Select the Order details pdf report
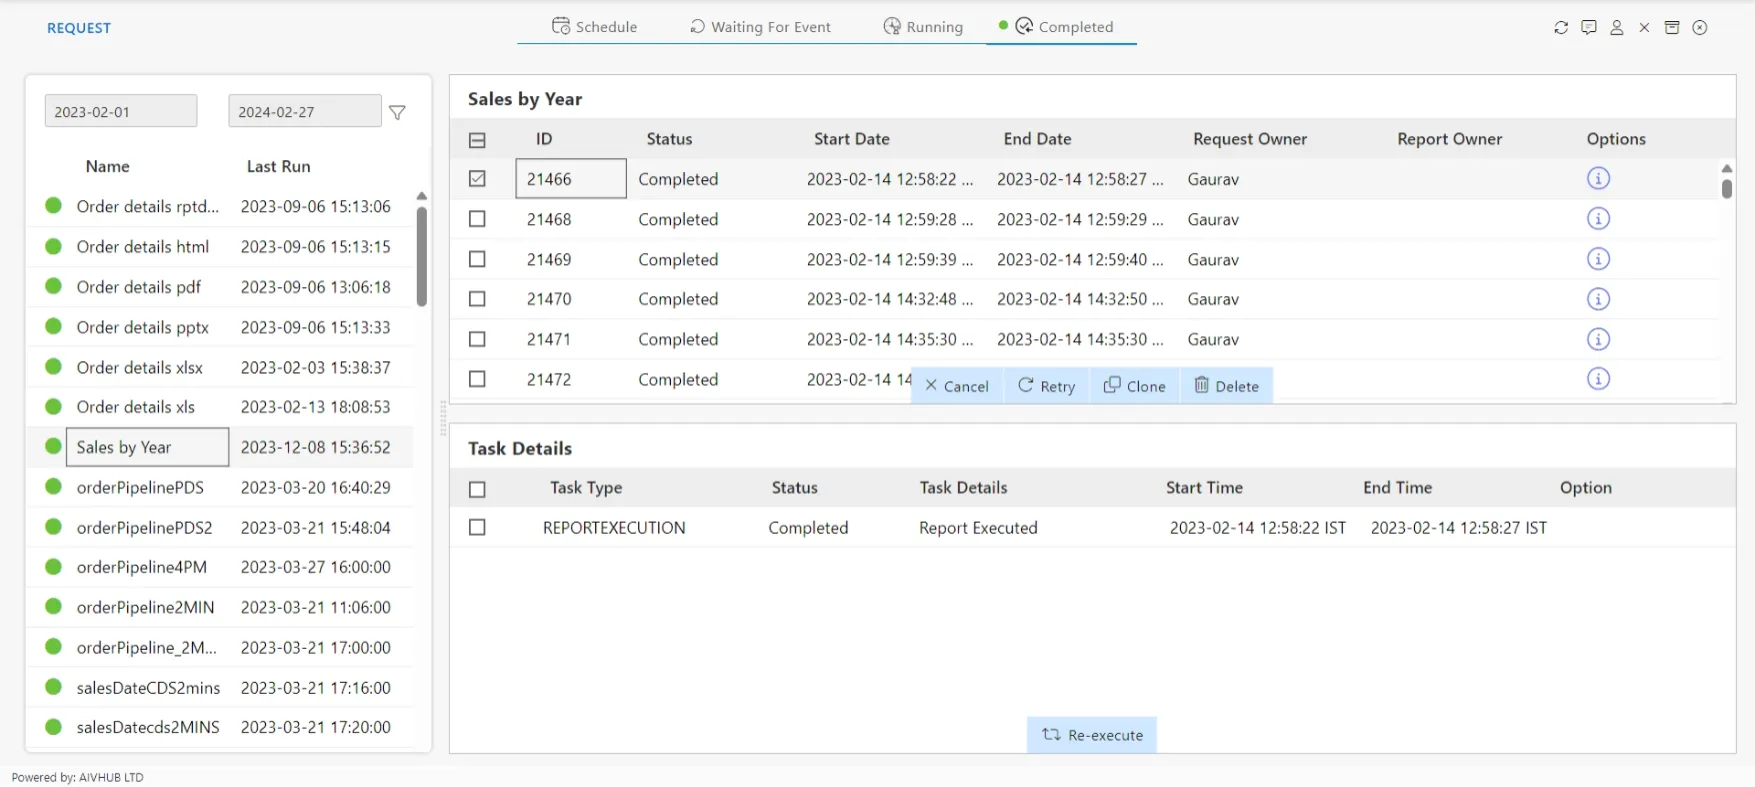Image resolution: width=1755 pixels, height=787 pixels. pyautogui.click(x=139, y=287)
